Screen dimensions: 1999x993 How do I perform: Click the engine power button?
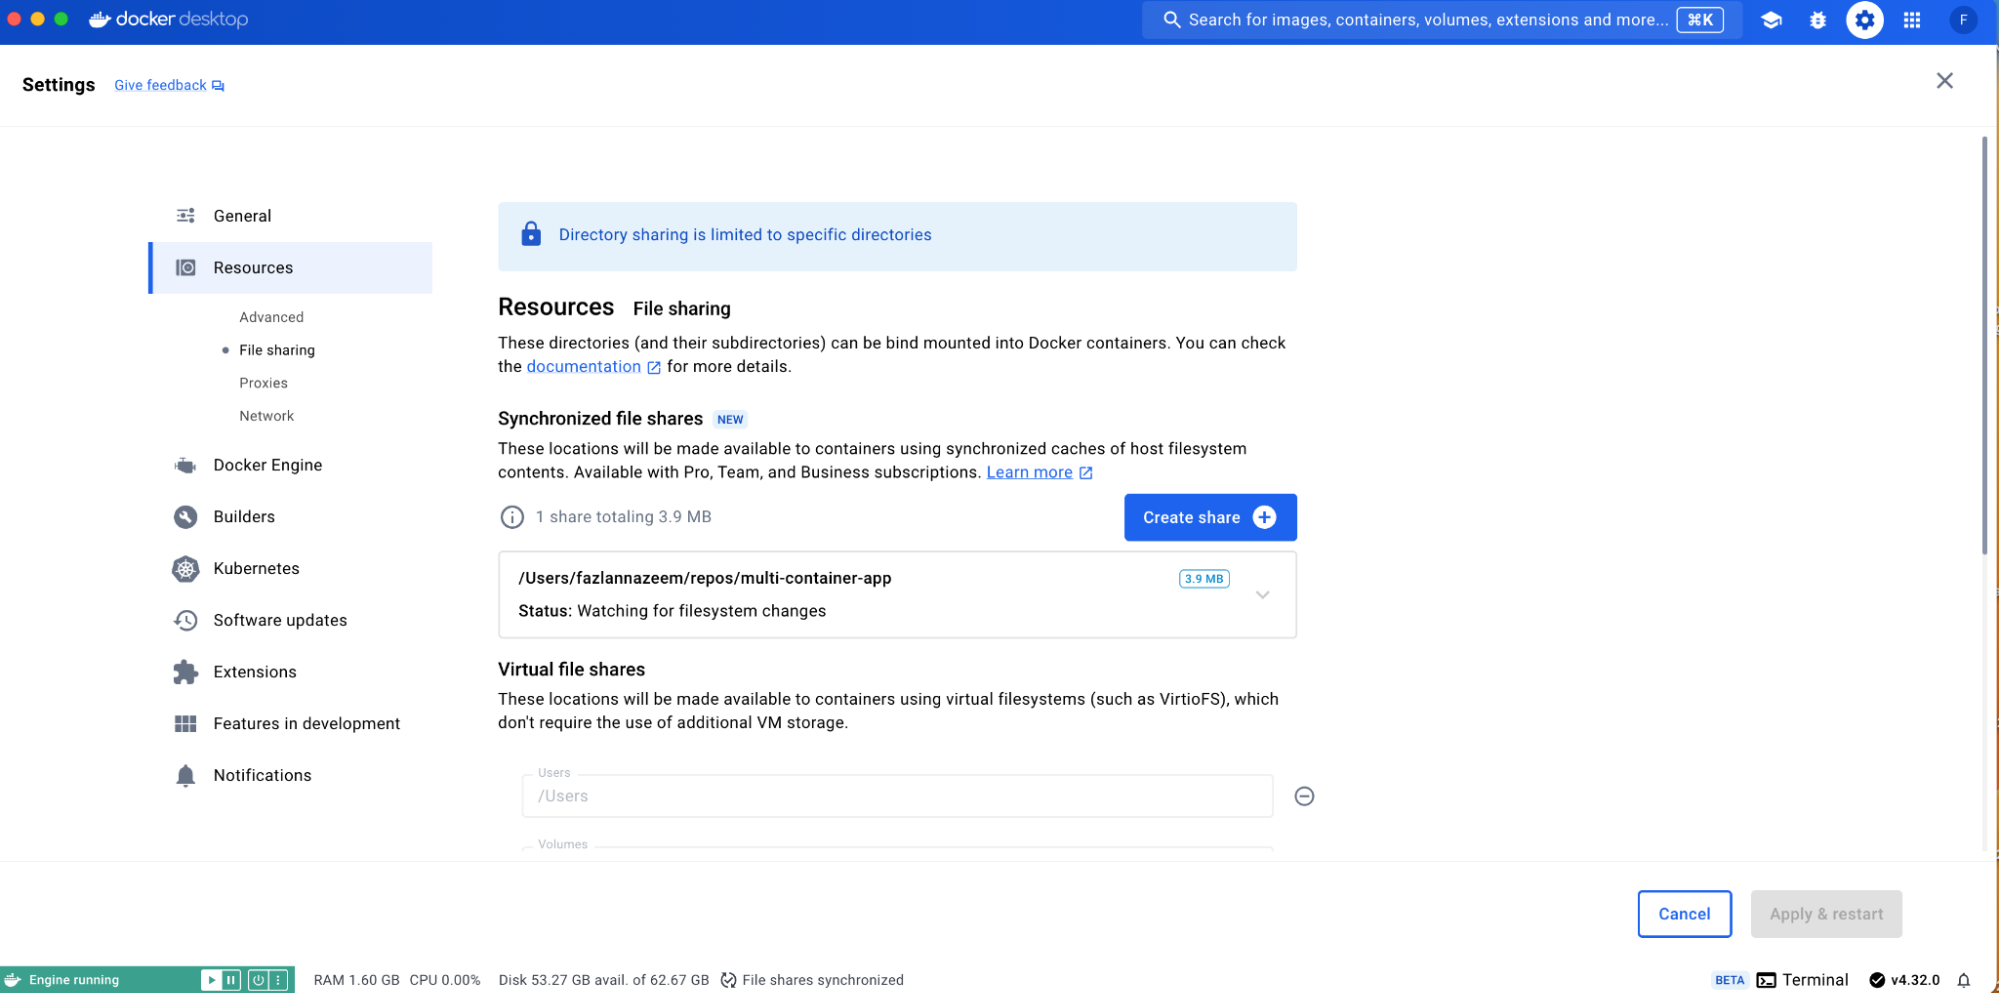point(258,980)
